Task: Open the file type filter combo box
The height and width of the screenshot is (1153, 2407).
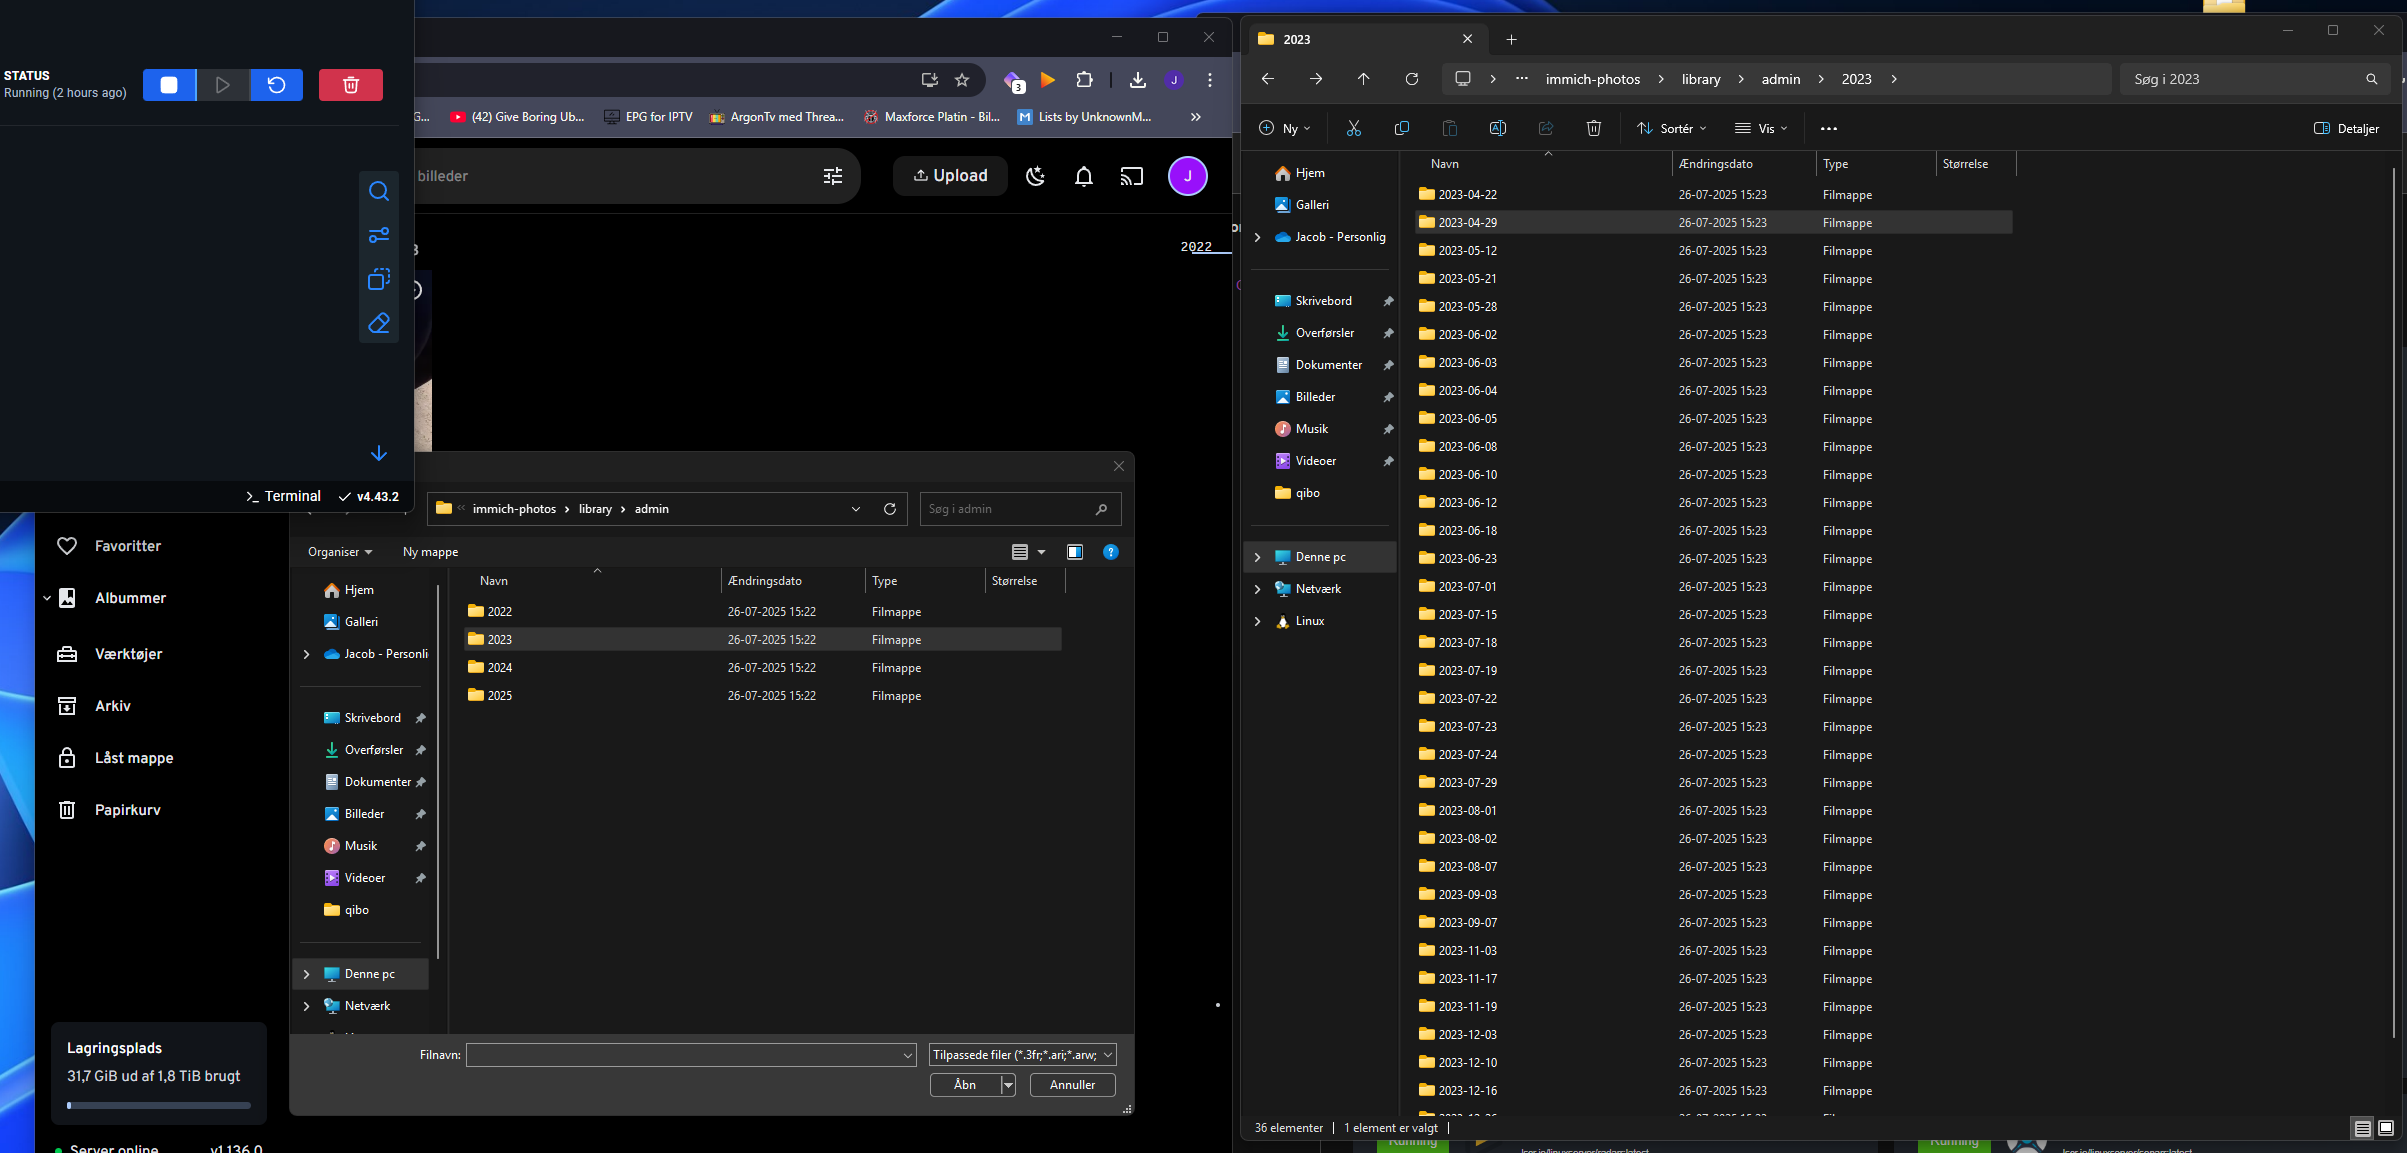Action: point(1022,1054)
